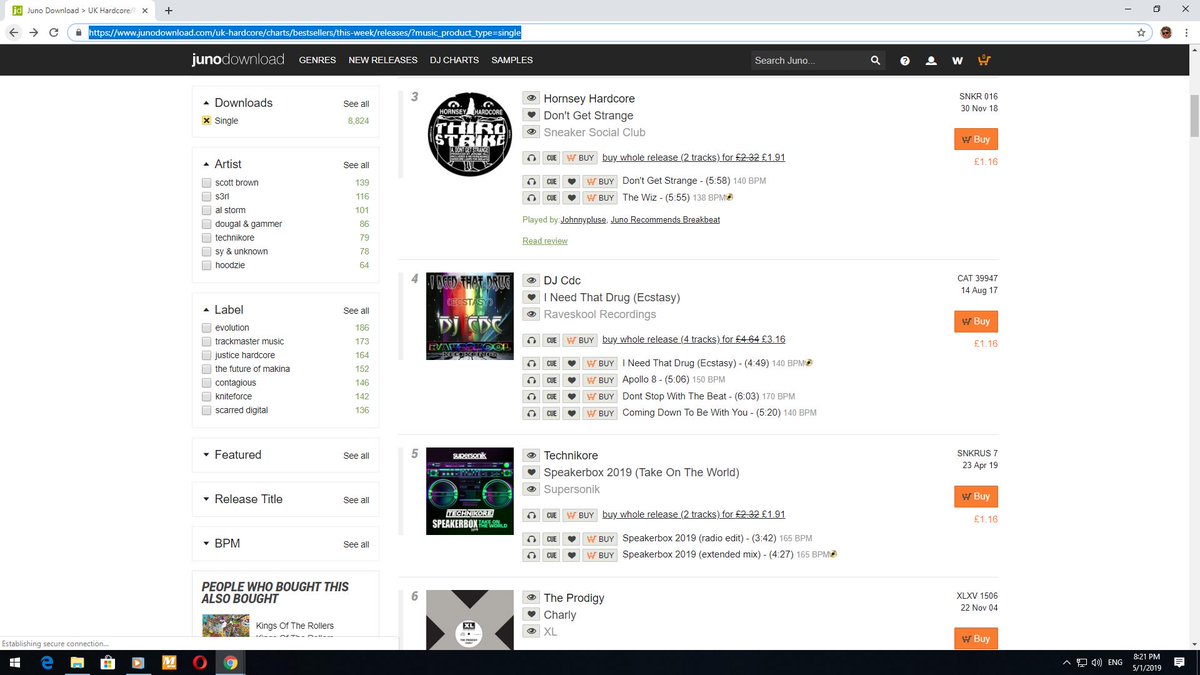Buy Speakerbox 2019 release orange button
Viewport: 1200px width, 675px height.
click(x=976, y=497)
